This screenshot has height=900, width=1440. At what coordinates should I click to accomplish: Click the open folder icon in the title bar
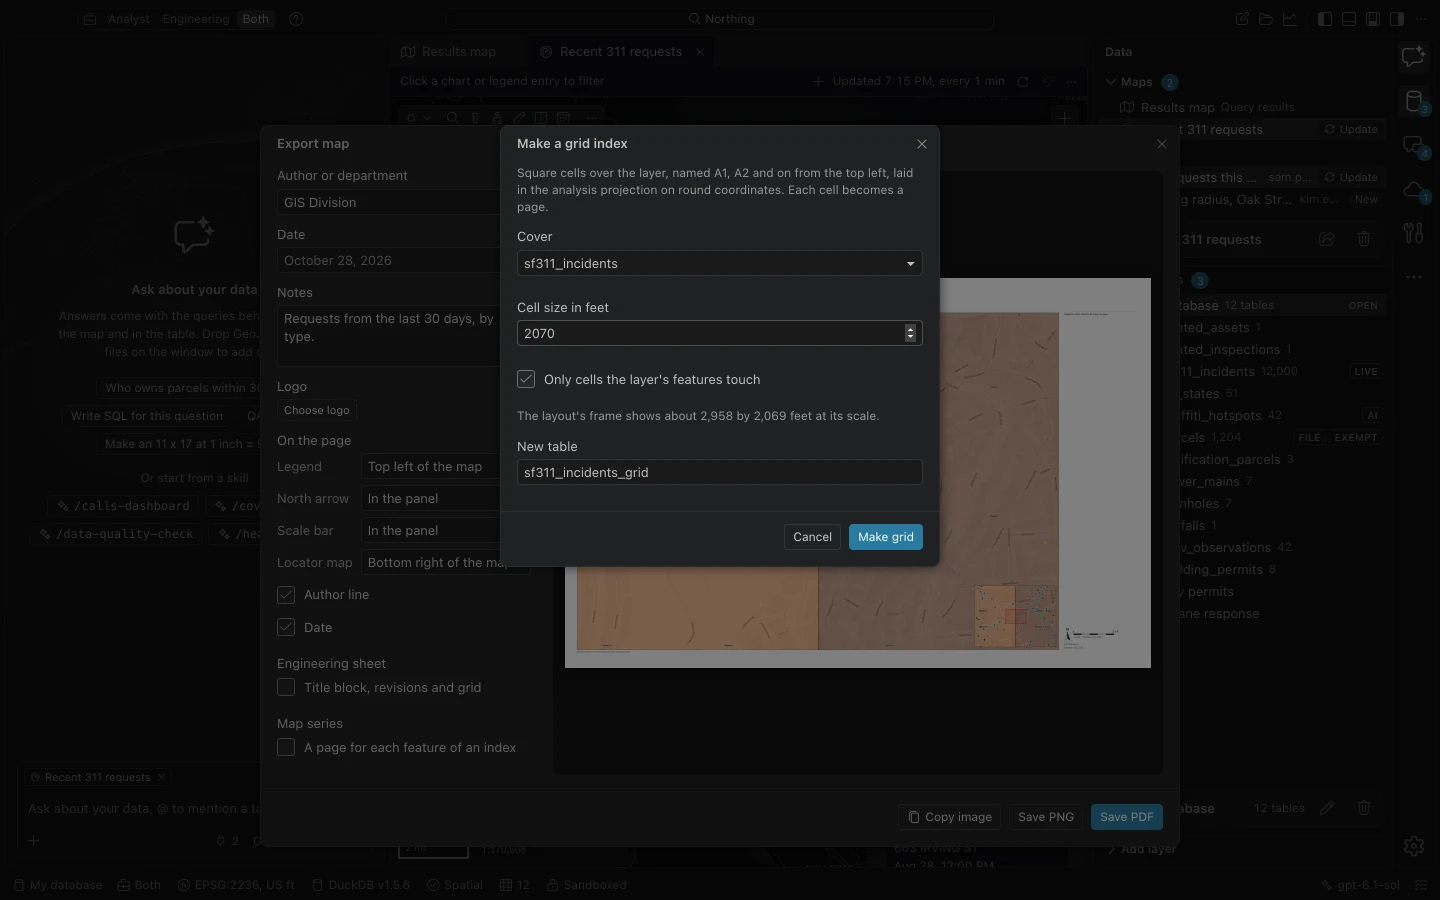click(1266, 19)
